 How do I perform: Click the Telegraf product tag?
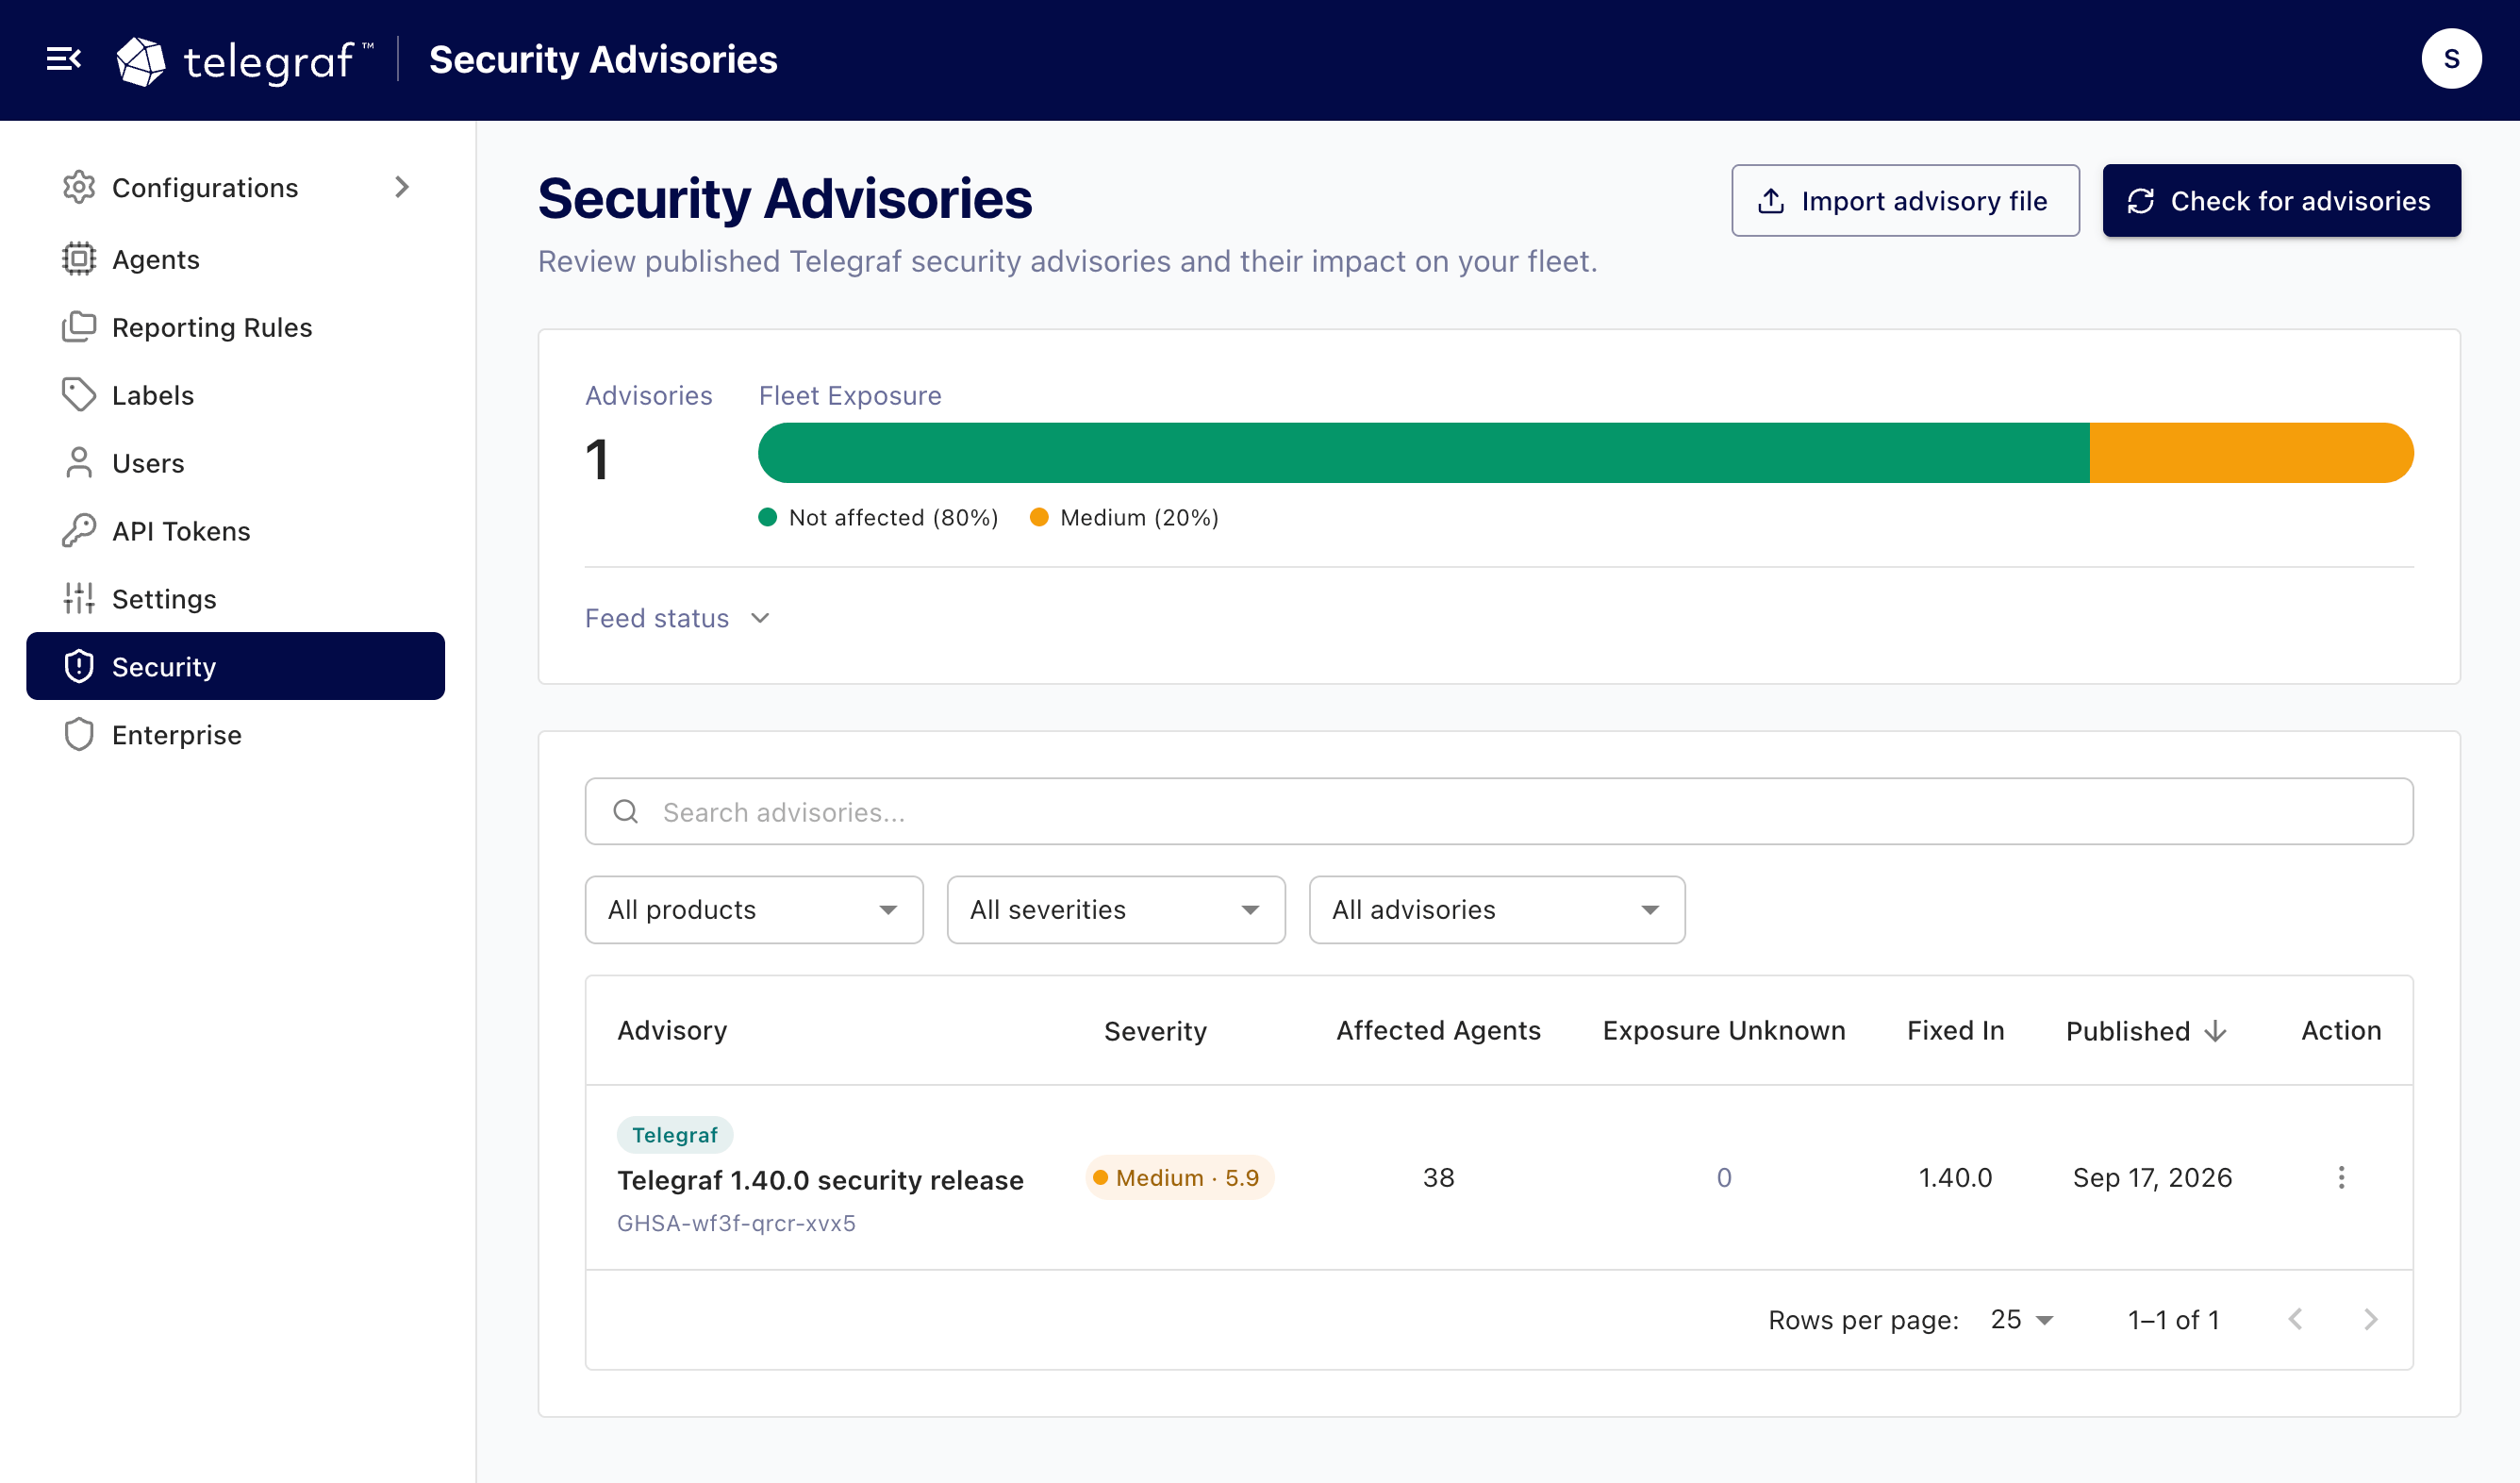(x=675, y=1135)
